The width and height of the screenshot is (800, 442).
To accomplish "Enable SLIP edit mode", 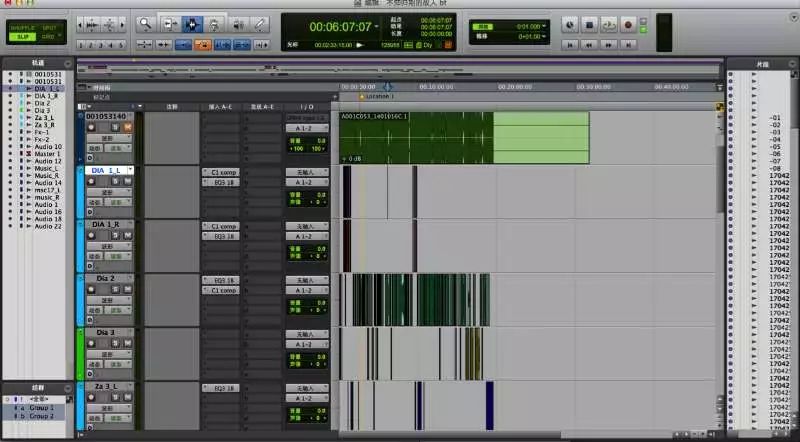I will click(22, 37).
